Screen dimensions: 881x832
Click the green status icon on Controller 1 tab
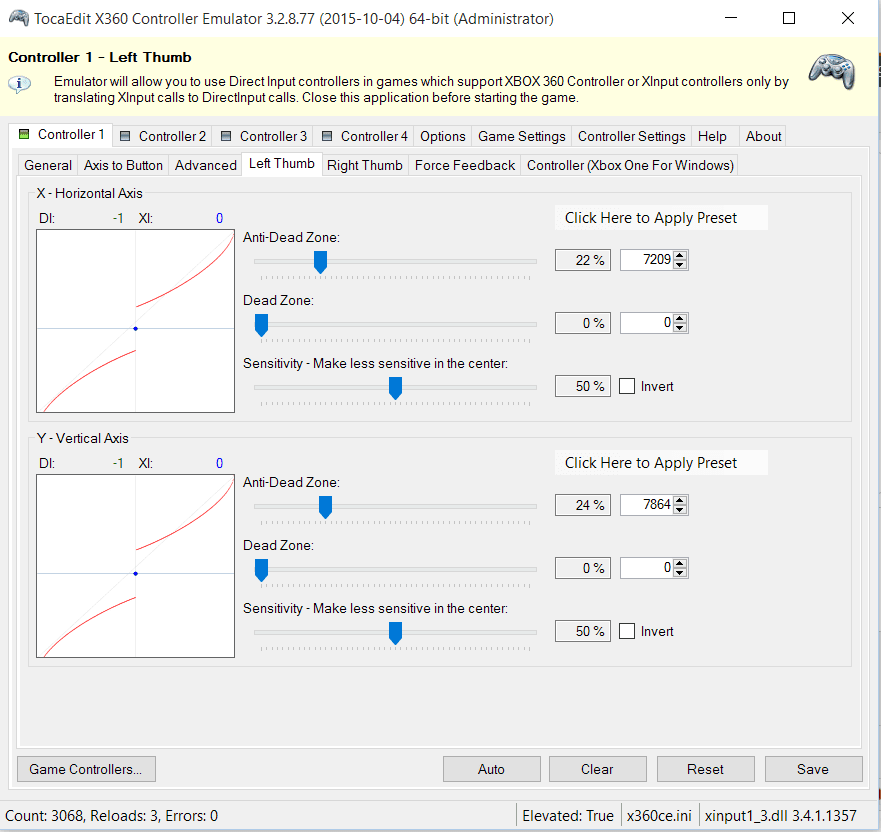coord(24,134)
